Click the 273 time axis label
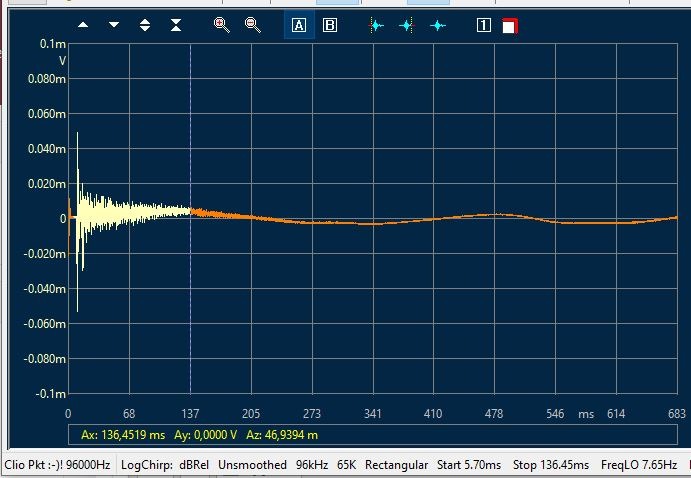 (x=312, y=414)
